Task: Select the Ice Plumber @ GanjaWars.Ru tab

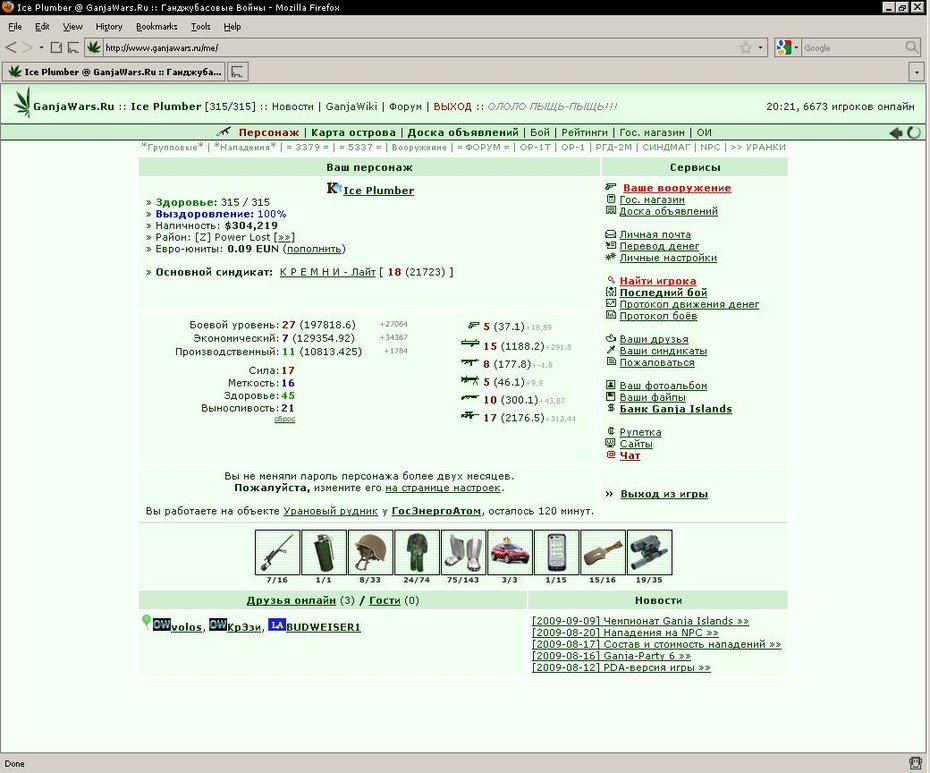Action: 114,72
